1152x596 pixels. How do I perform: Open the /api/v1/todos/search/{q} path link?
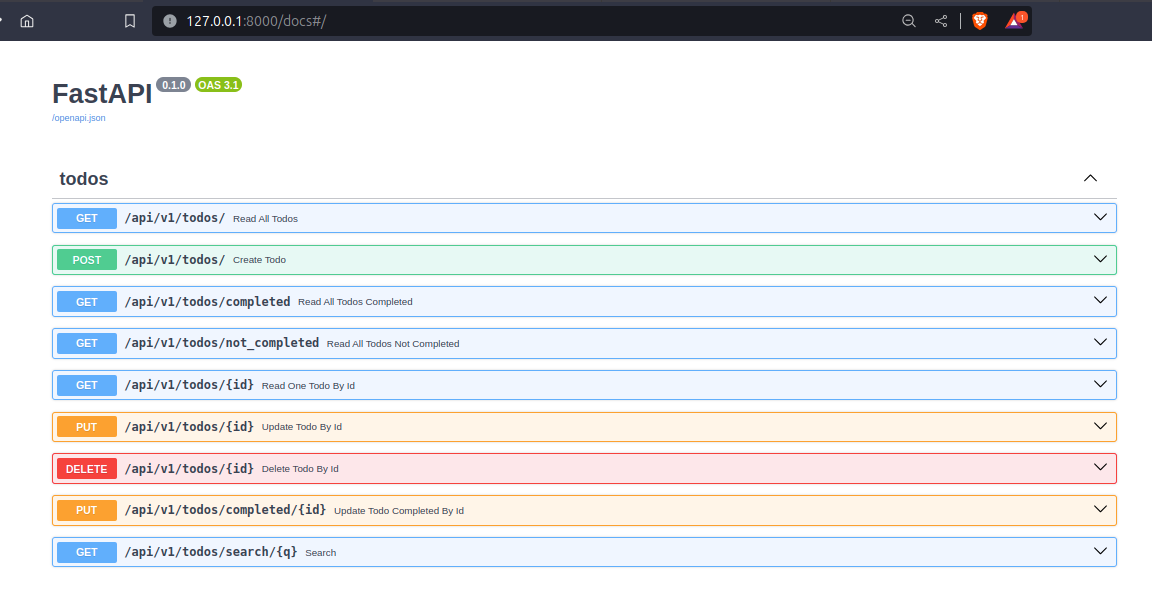pyautogui.click(x=211, y=552)
